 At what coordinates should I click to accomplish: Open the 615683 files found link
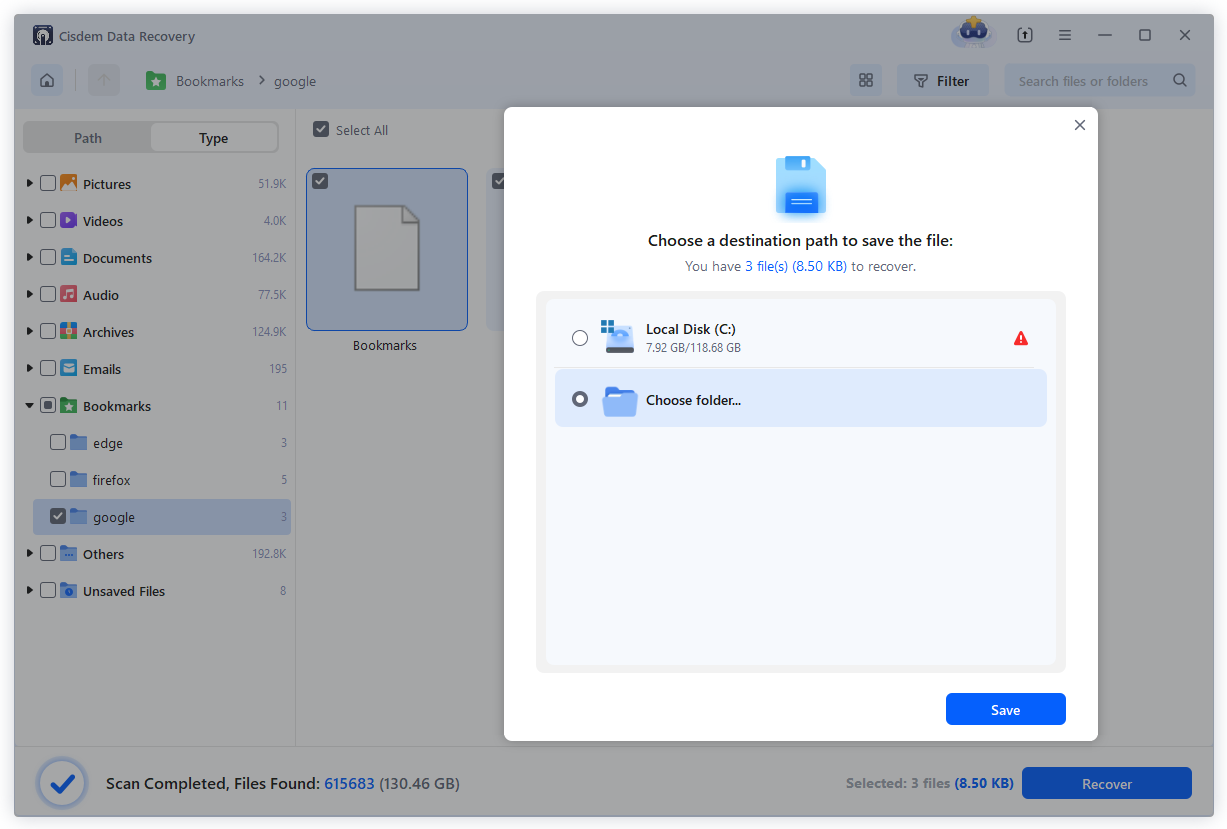(x=349, y=783)
